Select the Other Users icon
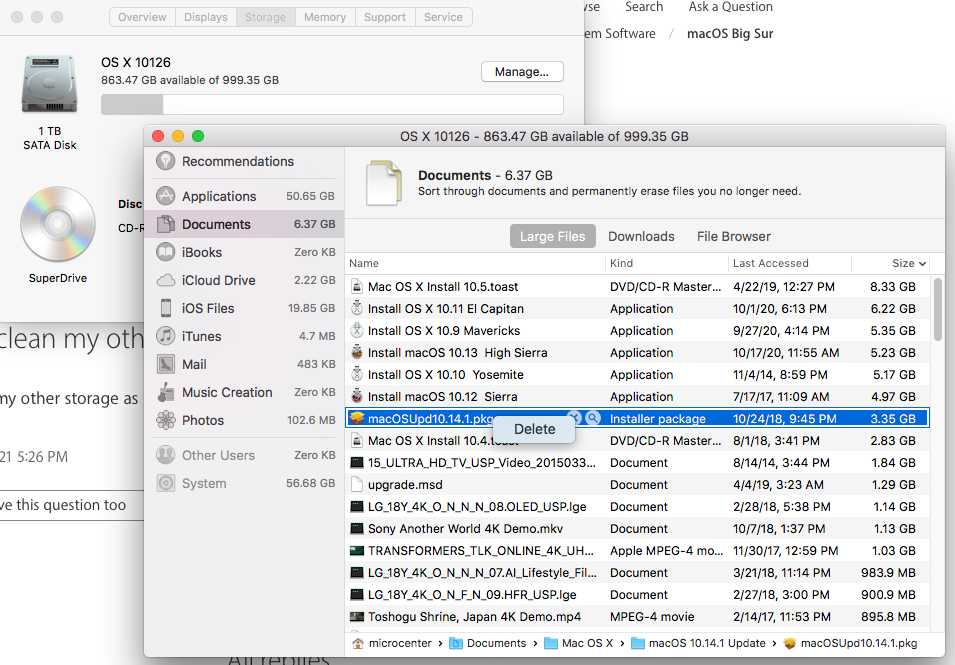 (166, 455)
